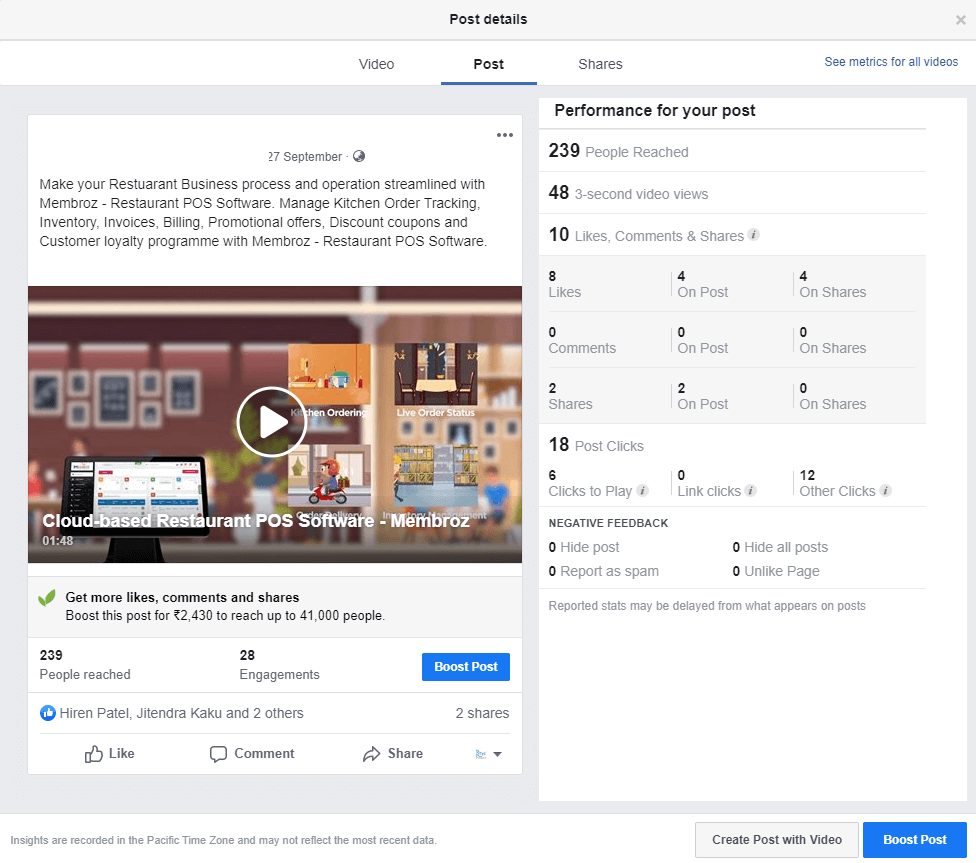The height and width of the screenshot is (863, 976).
Task: Click the 2 Shares stat
Action: [570, 396]
